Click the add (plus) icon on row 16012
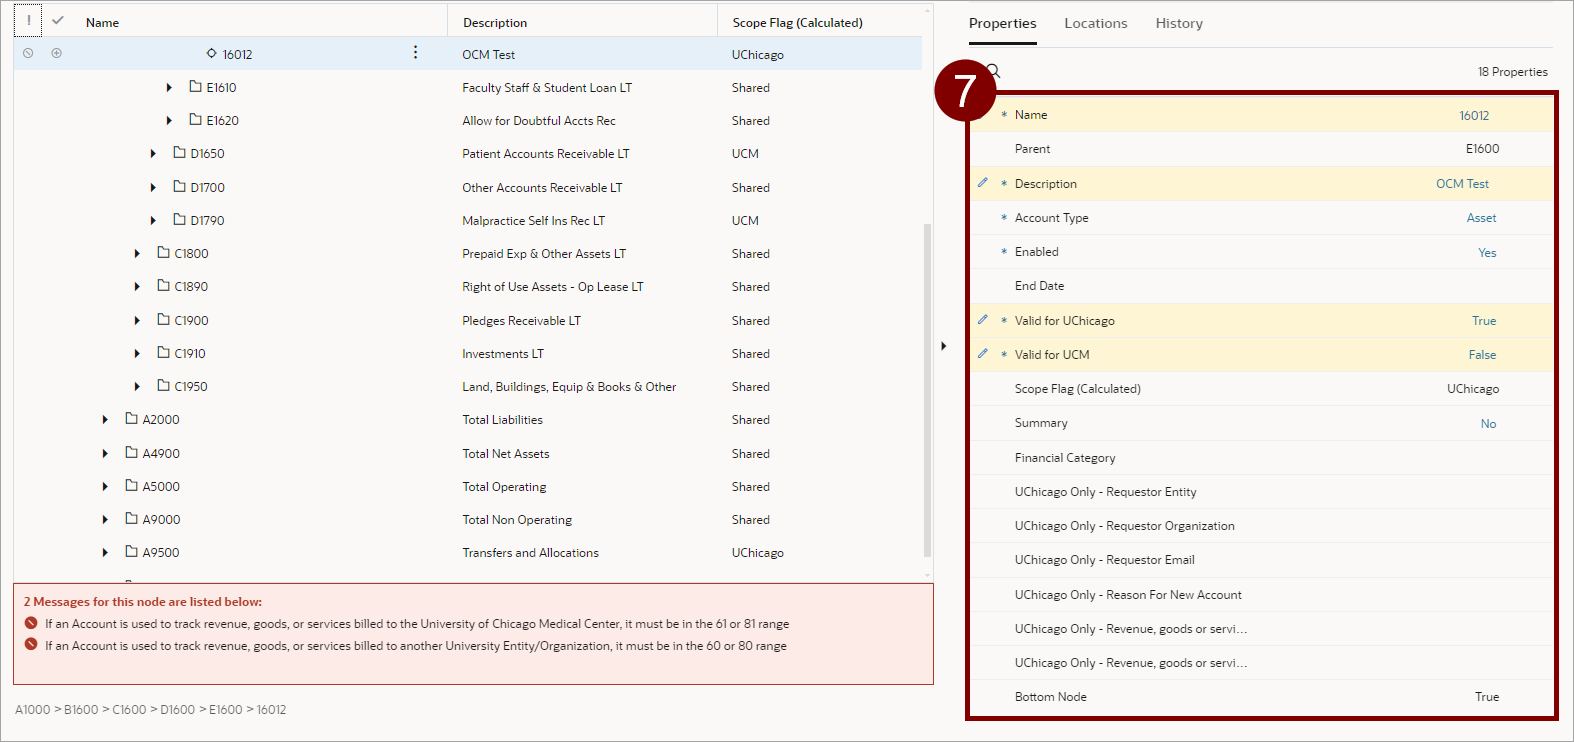 point(57,54)
